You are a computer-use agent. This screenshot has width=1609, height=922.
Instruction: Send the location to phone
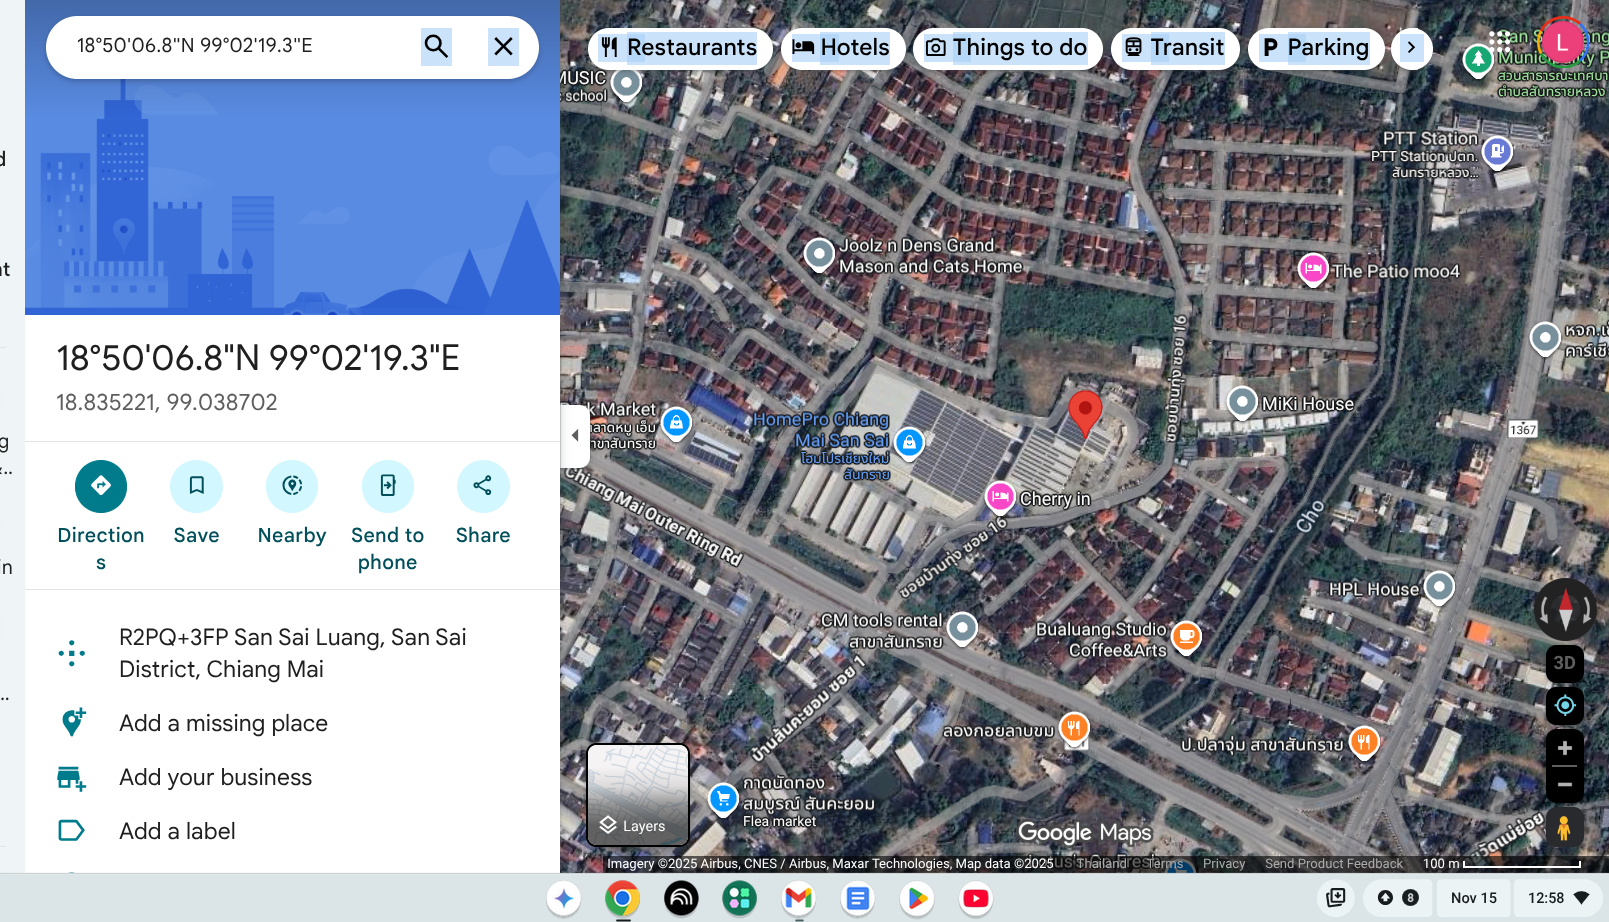pos(388,487)
